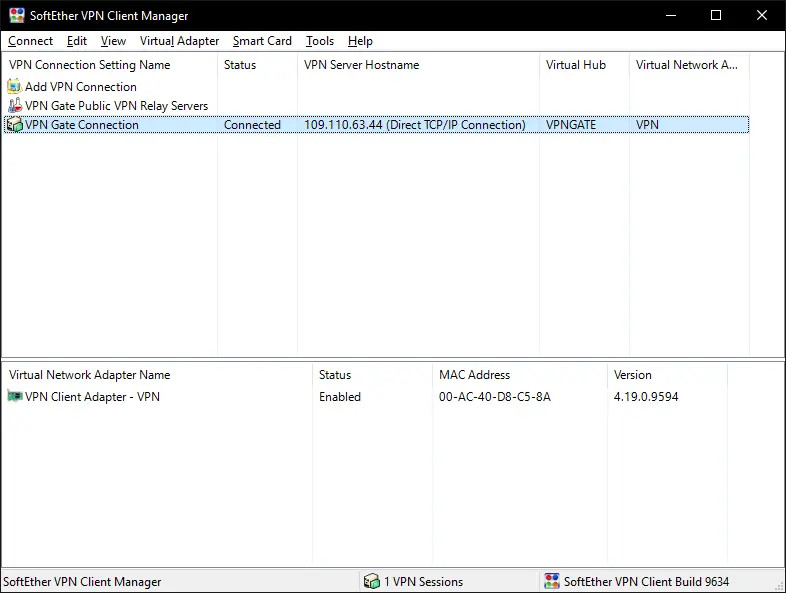
Task: Select the Add VPN Connection entry
Action: [81, 87]
